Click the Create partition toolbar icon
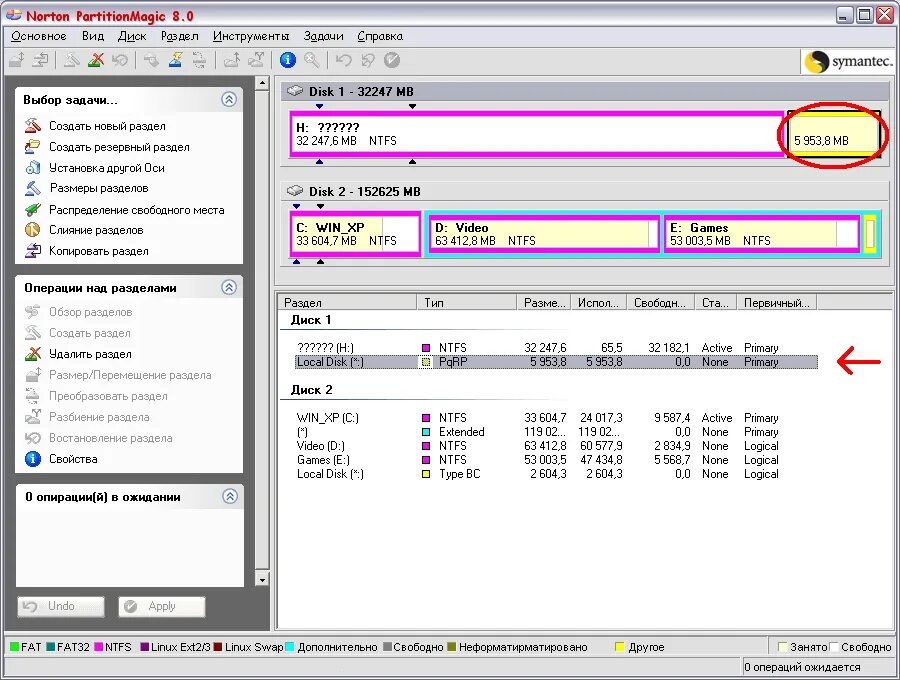 (x=71, y=60)
